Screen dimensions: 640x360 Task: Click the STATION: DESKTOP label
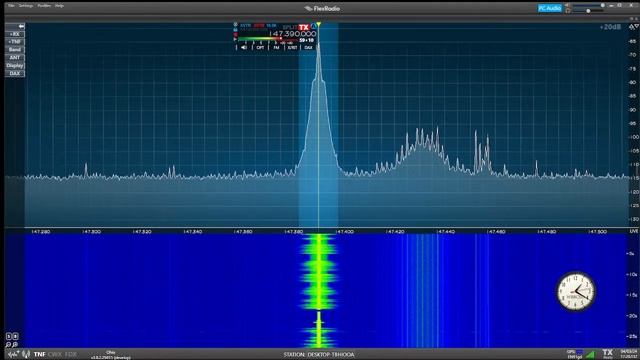319,354
